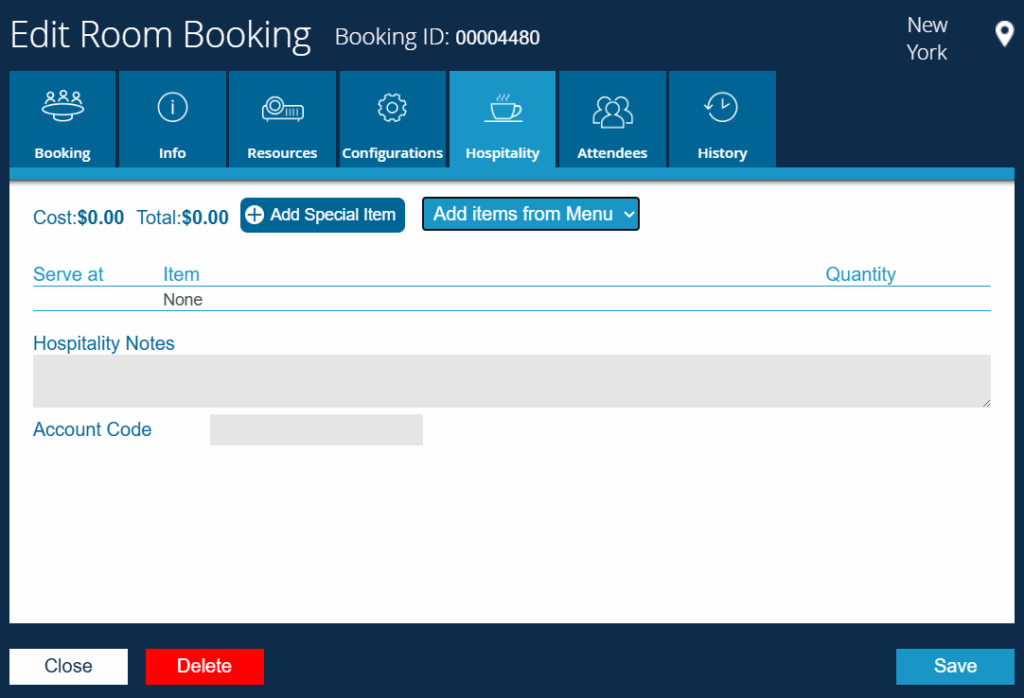This screenshot has height=698, width=1024.
Task: Focus the Account Code input field
Action: (x=316, y=430)
